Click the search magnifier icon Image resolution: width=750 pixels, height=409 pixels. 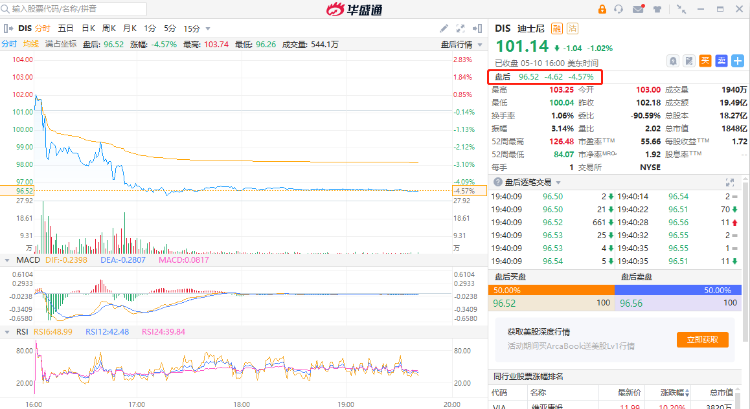click(x=5, y=9)
